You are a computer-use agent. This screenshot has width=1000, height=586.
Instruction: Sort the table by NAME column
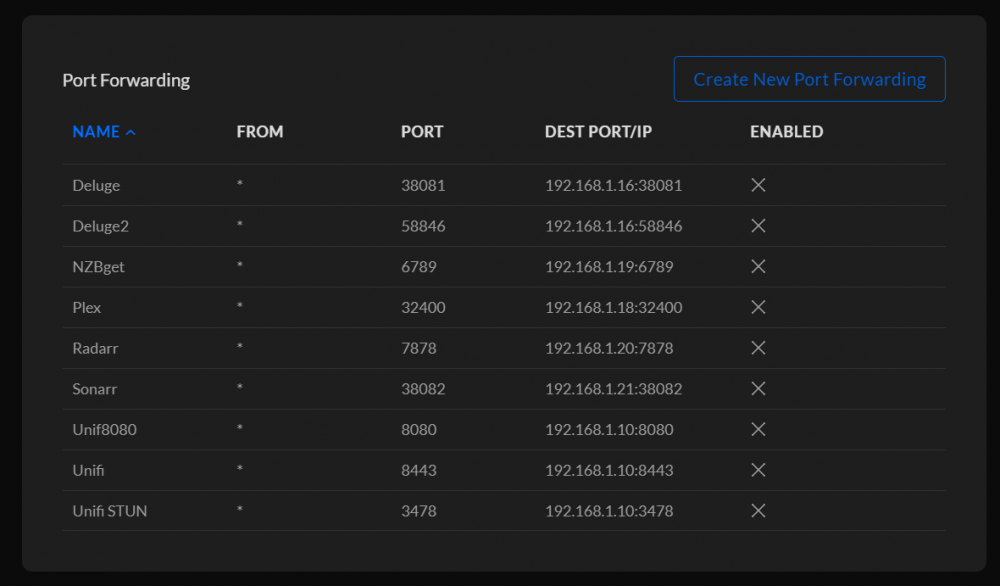[x=96, y=131]
